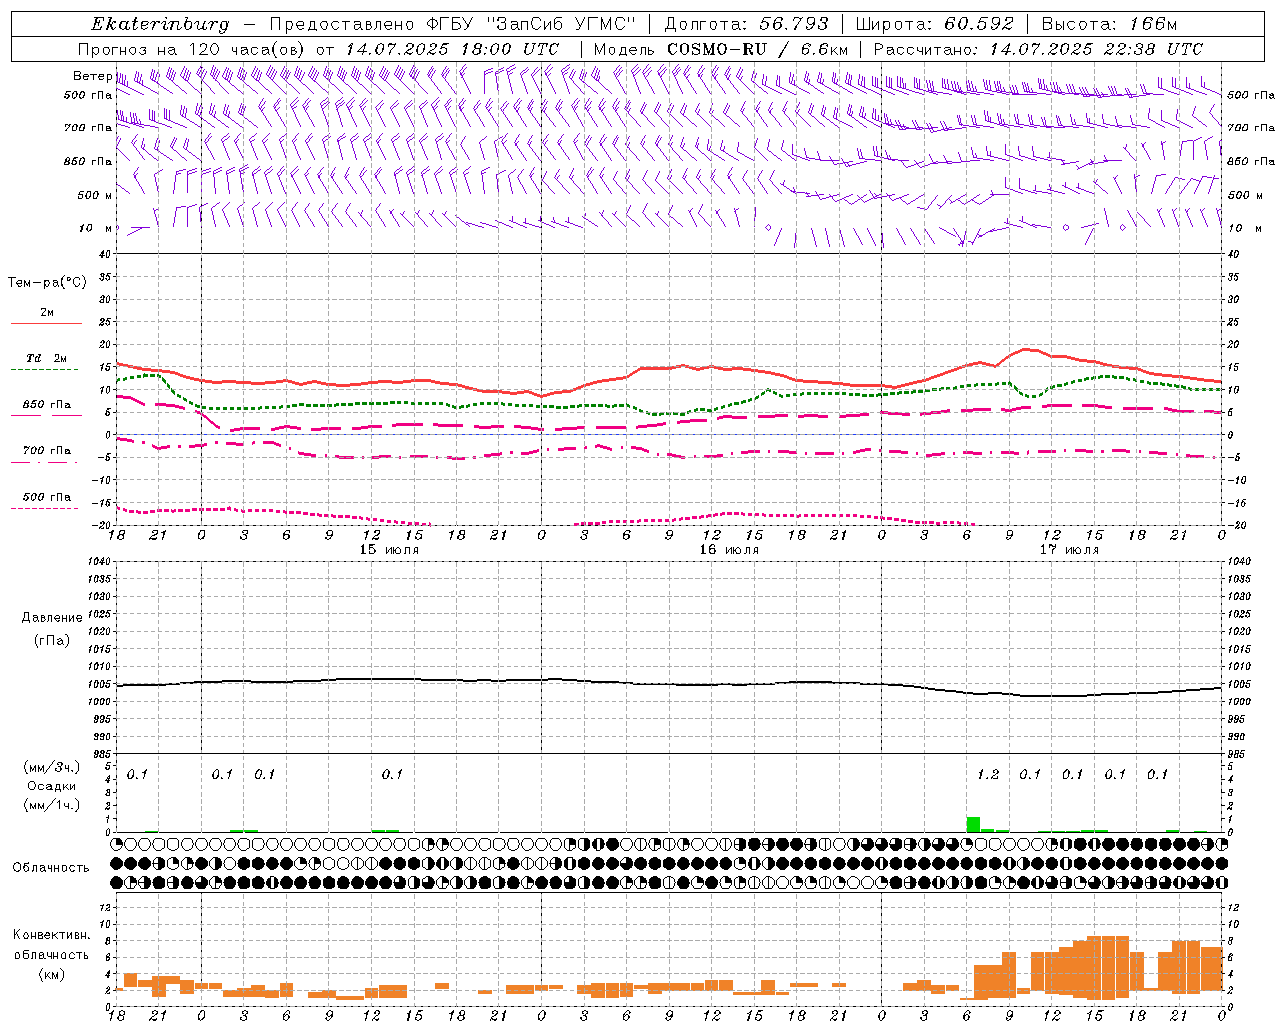Click the 700 гПа temperature legend entry
1280x1024 pixels.
click(x=46, y=450)
